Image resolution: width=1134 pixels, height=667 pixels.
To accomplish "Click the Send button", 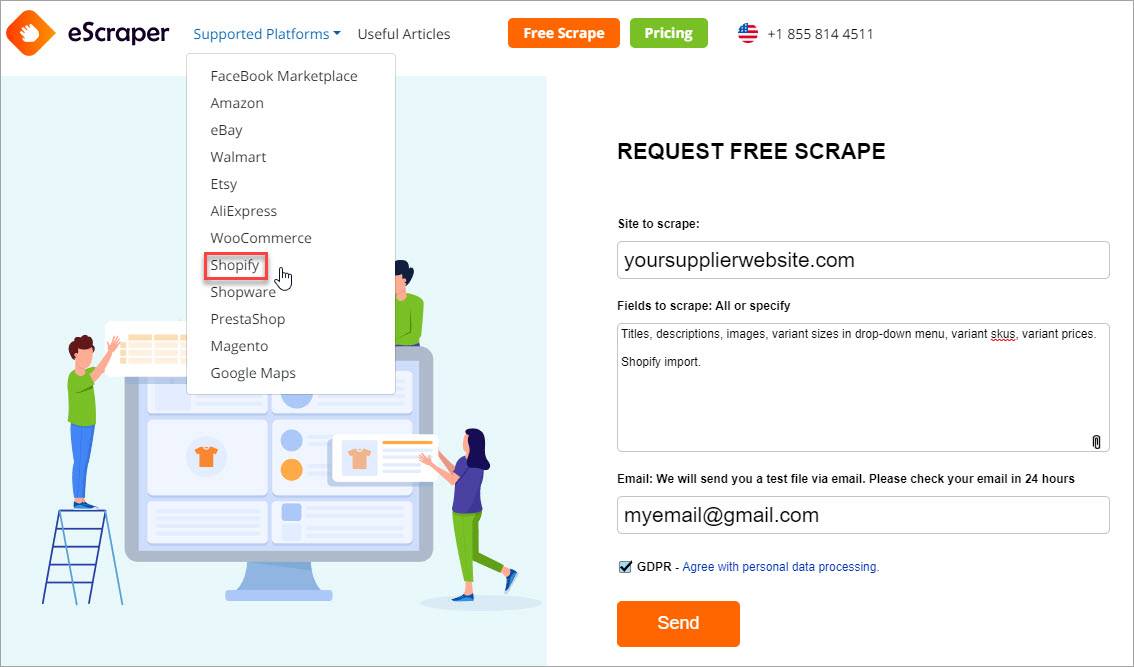I will tap(678, 623).
